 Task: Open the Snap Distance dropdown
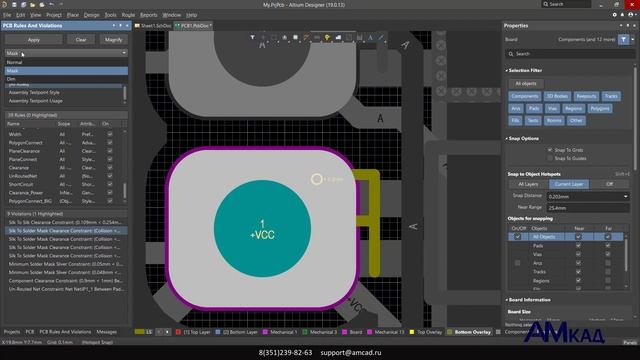pos(625,197)
